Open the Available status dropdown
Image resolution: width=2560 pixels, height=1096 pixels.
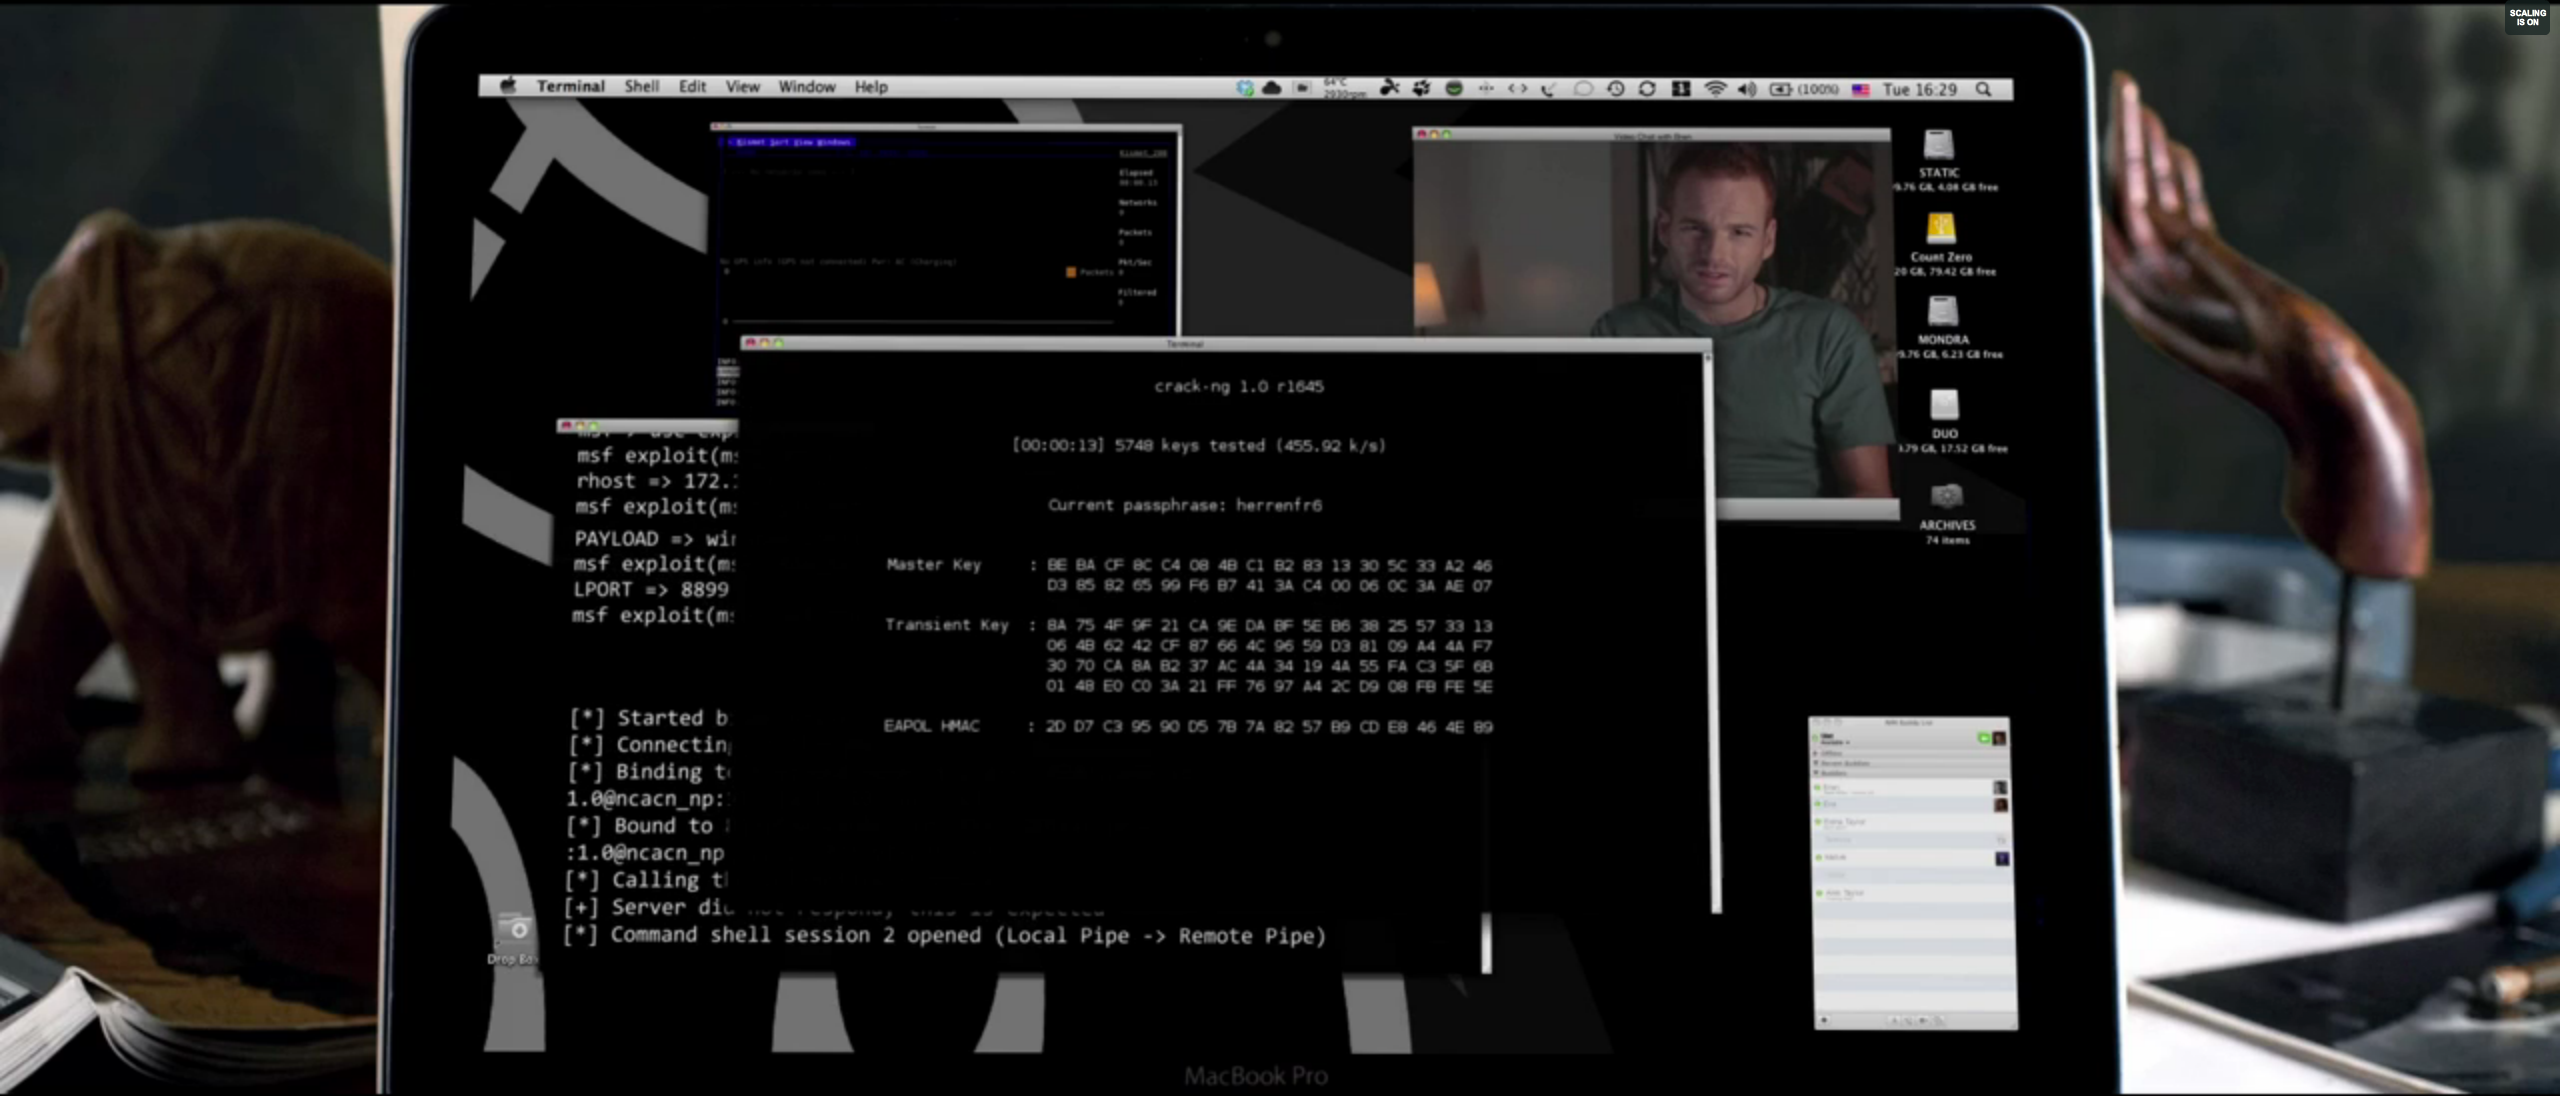[1835, 743]
